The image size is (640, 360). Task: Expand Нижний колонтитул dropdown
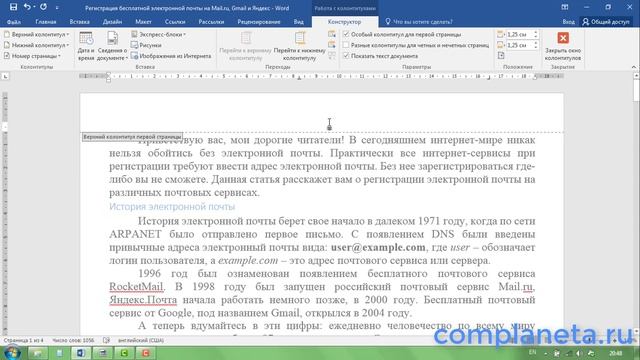[36, 45]
